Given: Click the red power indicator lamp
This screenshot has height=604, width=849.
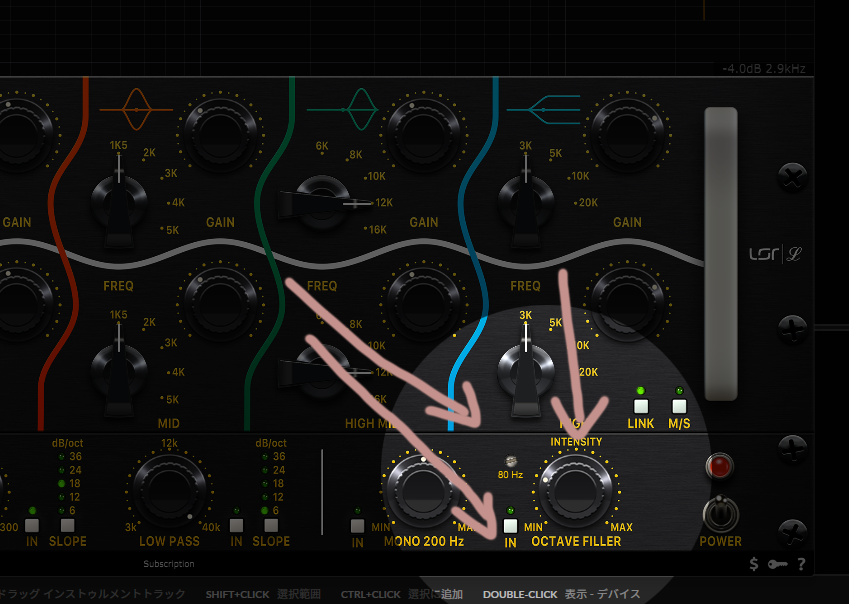Looking at the screenshot, I should coord(720,466).
